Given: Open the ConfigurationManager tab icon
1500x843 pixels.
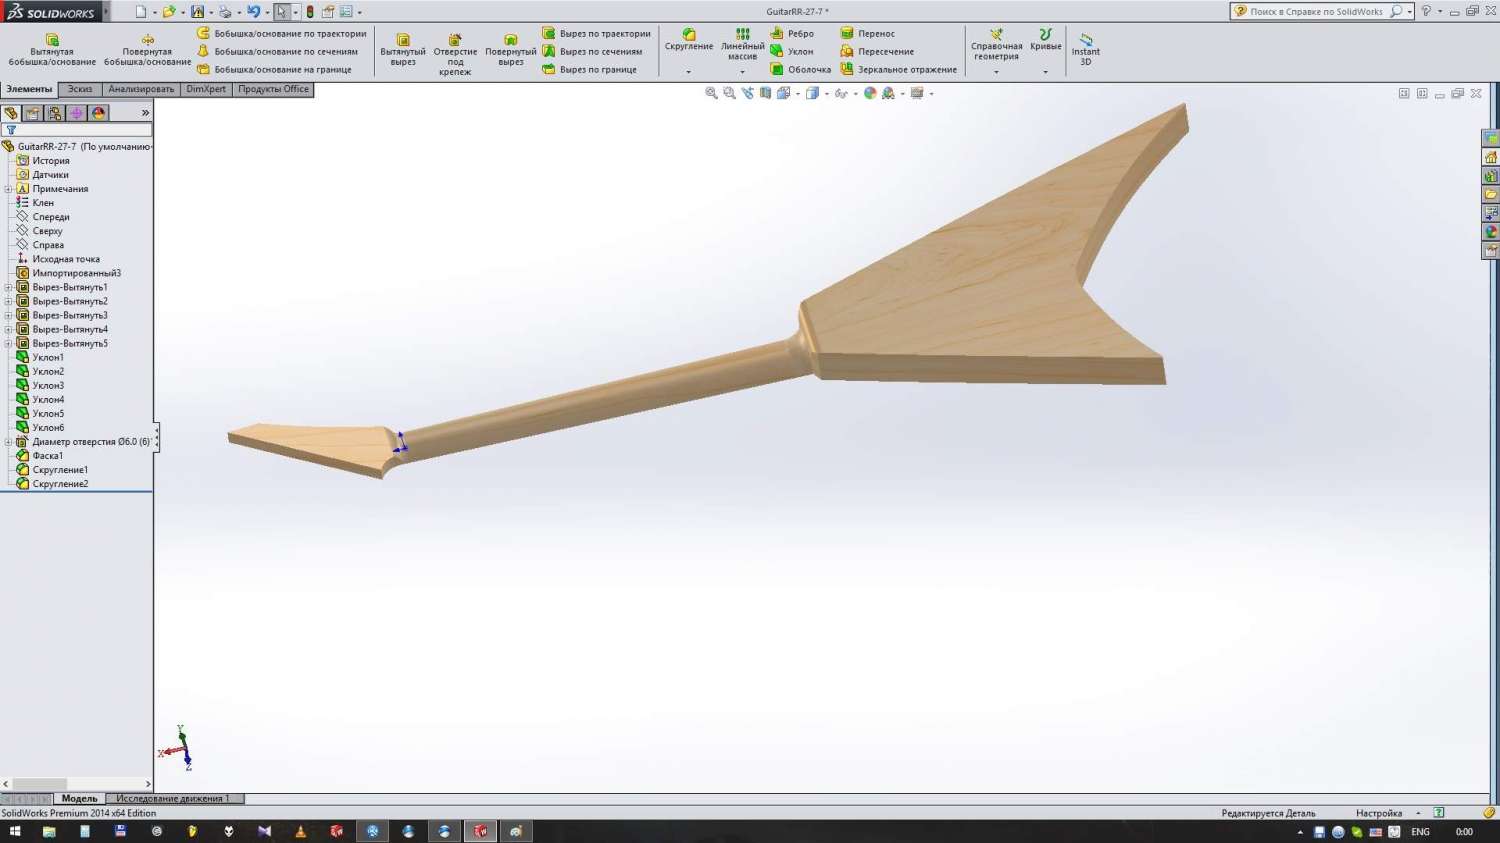Looking at the screenshot, I should click(55, 113).
